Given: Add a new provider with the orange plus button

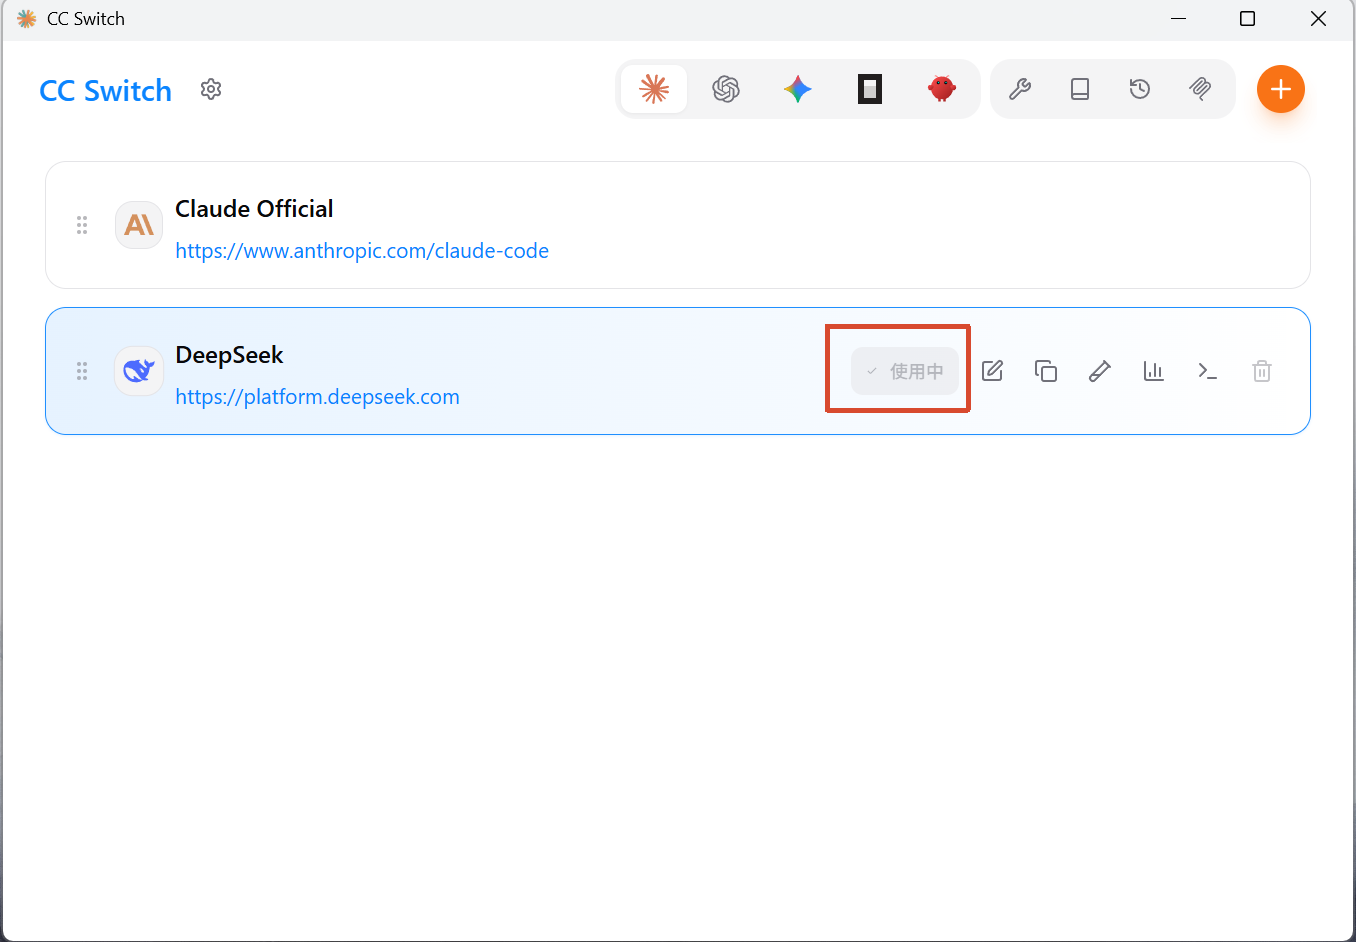Looking at the screenshot, I should point(1281,89).
